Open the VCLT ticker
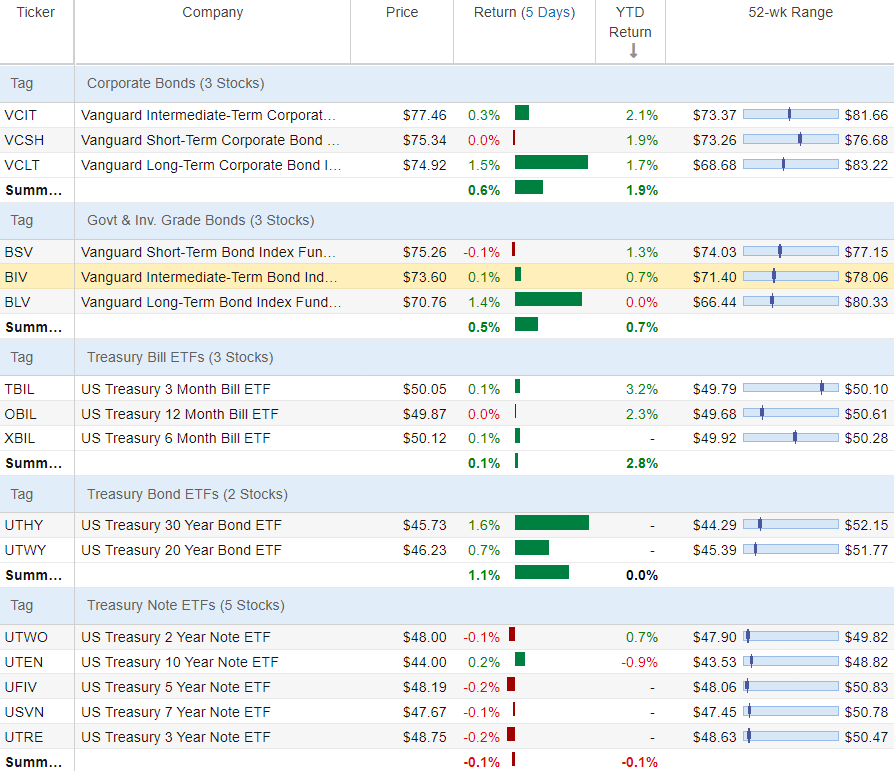The width and height of the screenshot is (894, 771). 22,165
